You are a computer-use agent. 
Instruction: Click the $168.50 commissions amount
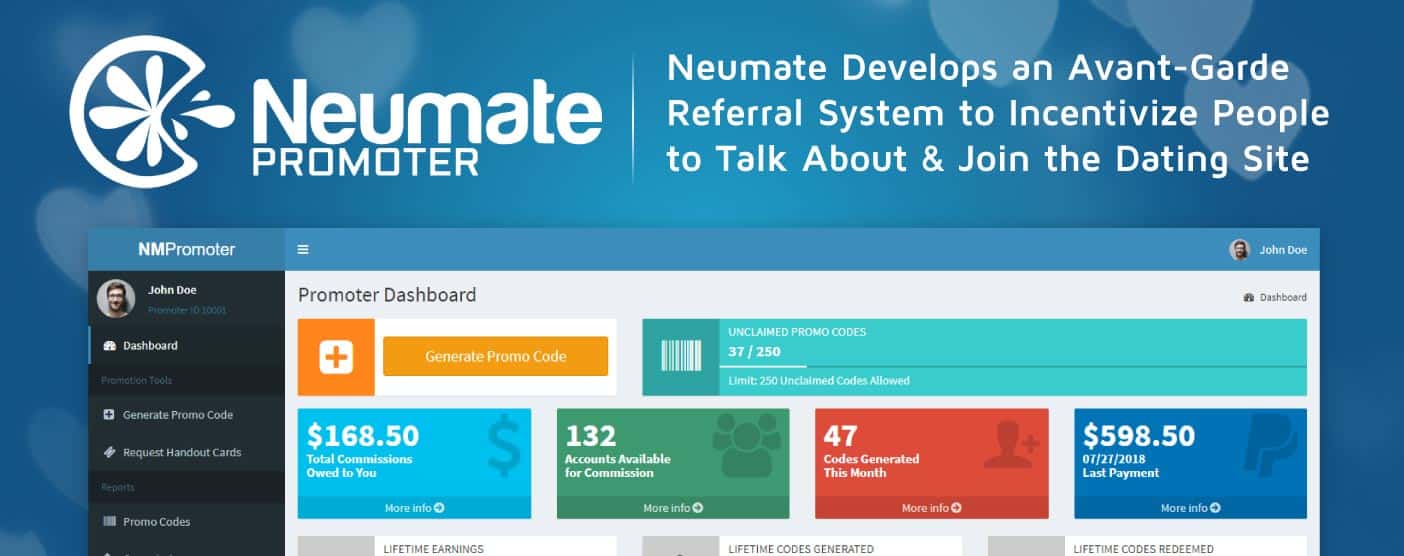[x=363, y=436]
